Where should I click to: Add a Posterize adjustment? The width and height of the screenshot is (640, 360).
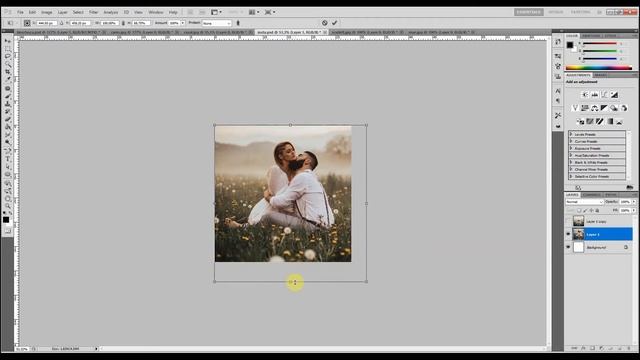(x=590, y=122)
